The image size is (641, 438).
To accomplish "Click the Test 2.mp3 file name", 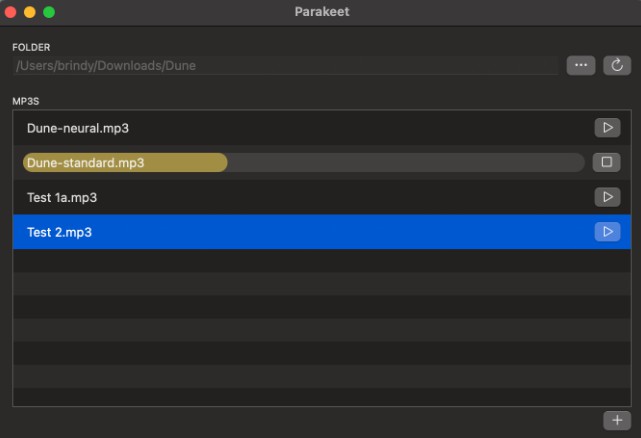I will click(62, 232).
